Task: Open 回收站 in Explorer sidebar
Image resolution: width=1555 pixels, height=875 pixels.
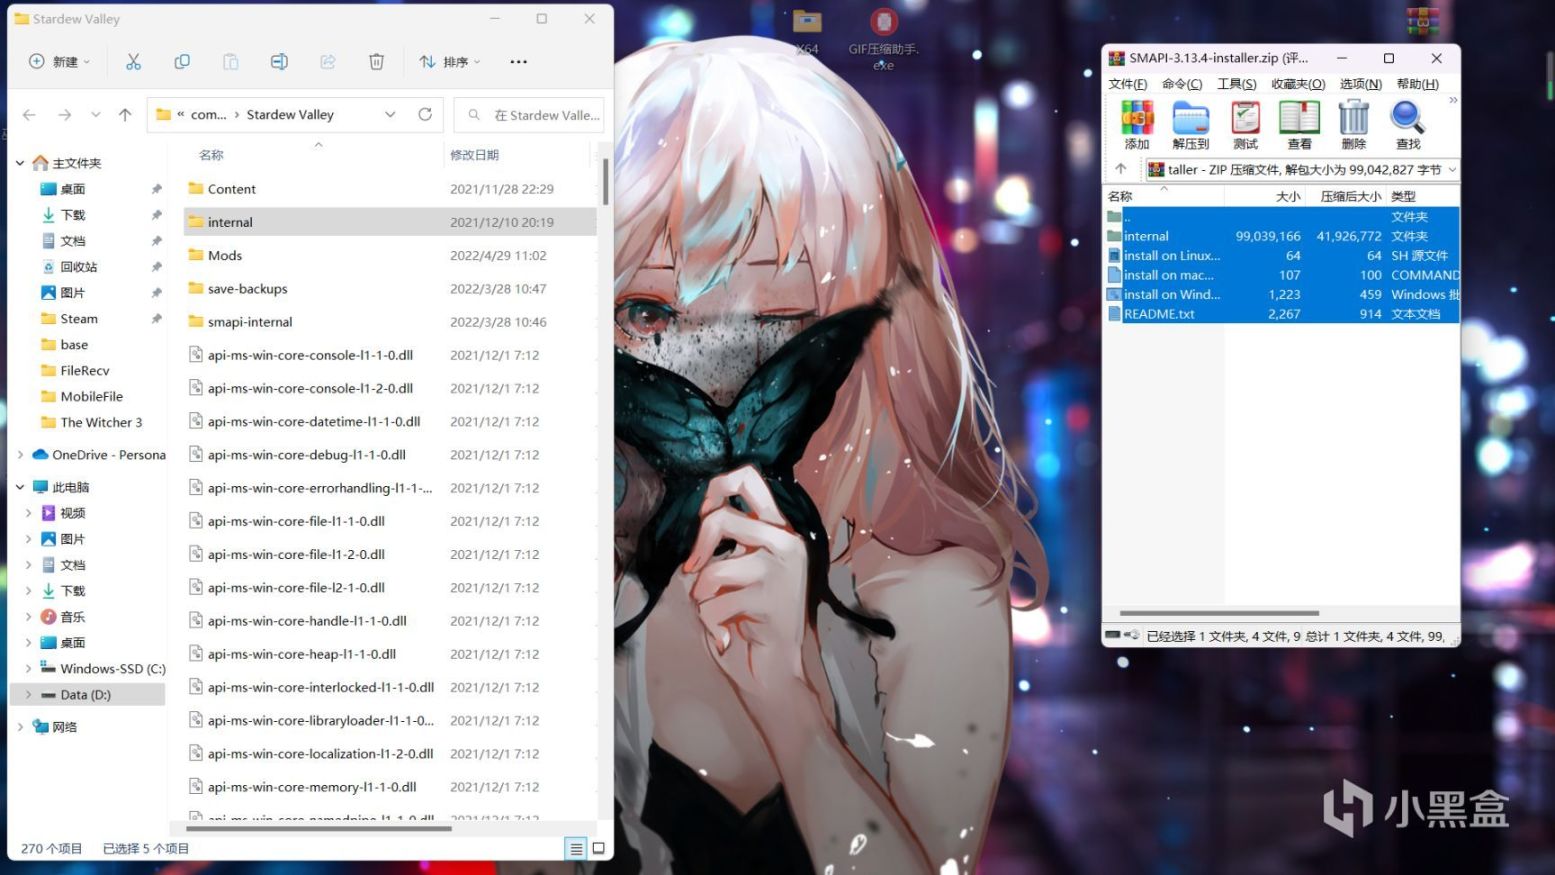Action: click(79, 267)
